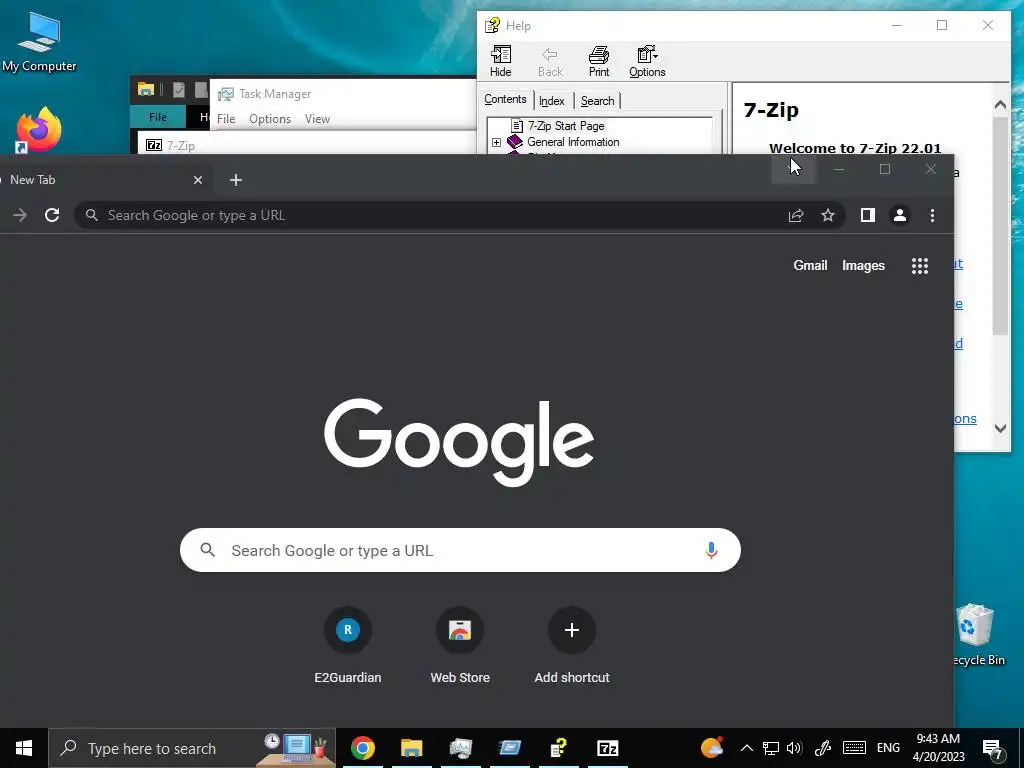Open the notification center
The width and height of the screenshot is (1024, 768).
[993, 748]
